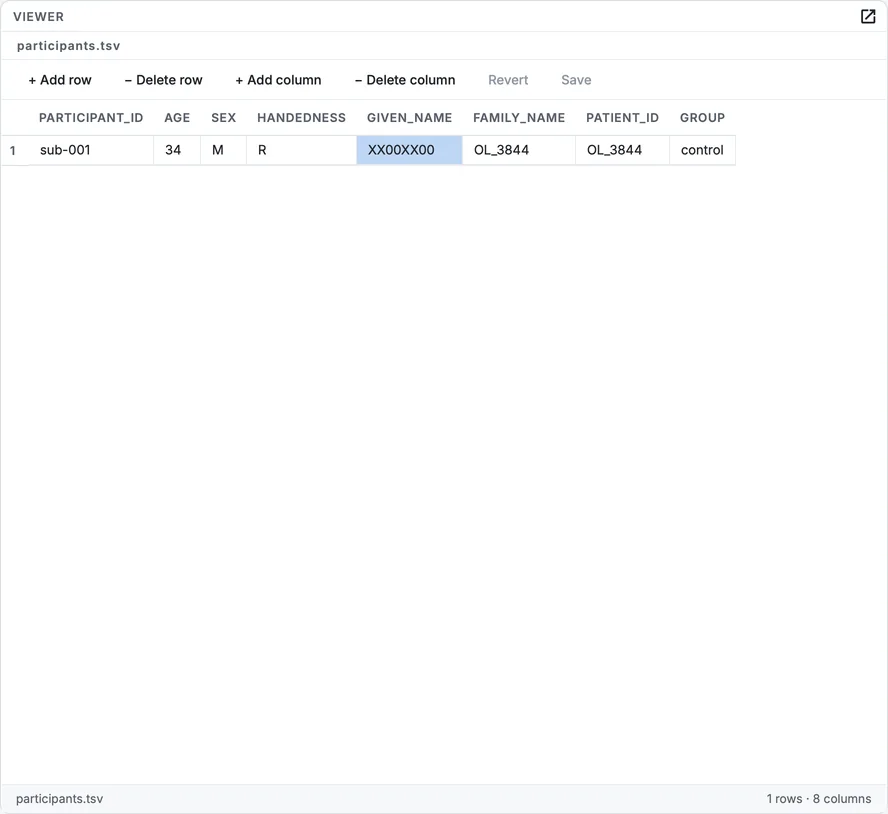Select row number 1

click(x=13, y=151)
